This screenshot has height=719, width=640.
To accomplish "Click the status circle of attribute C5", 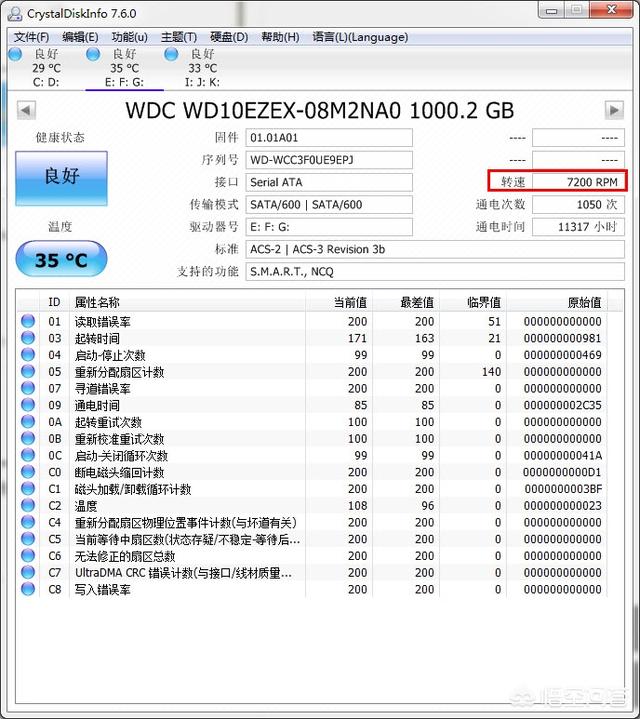I will click(28, 538).
